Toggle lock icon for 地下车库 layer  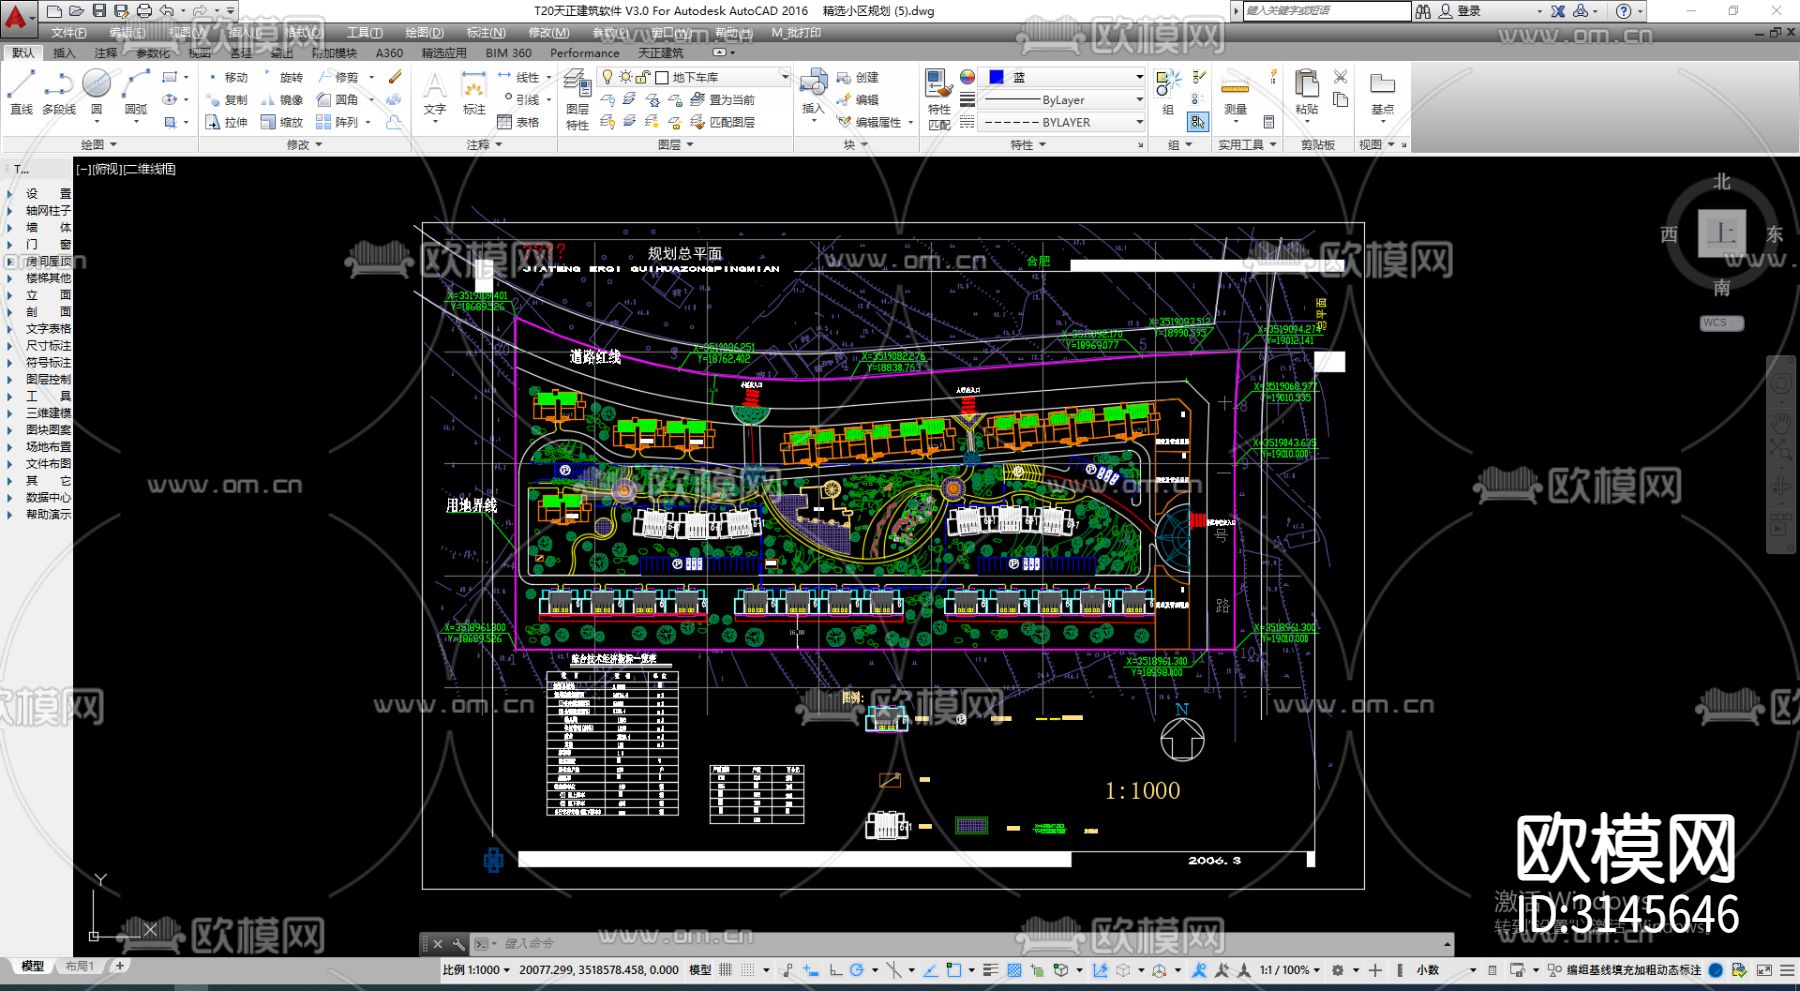(x=643, y=77)
